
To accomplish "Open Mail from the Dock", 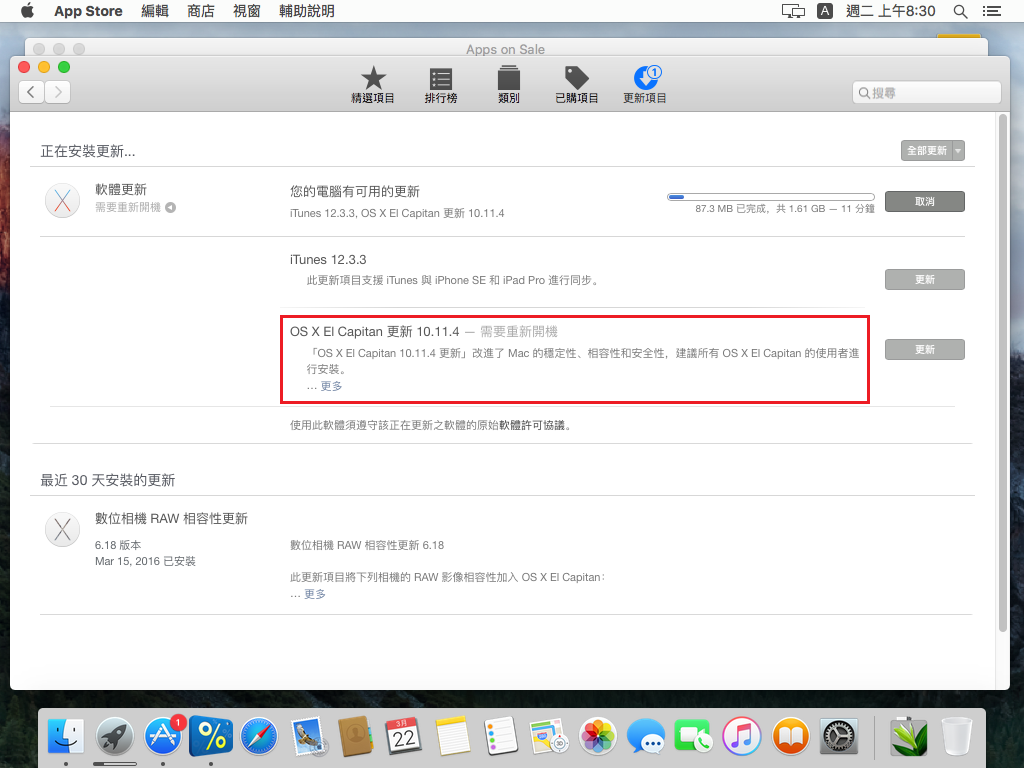I will coord(308,736).
